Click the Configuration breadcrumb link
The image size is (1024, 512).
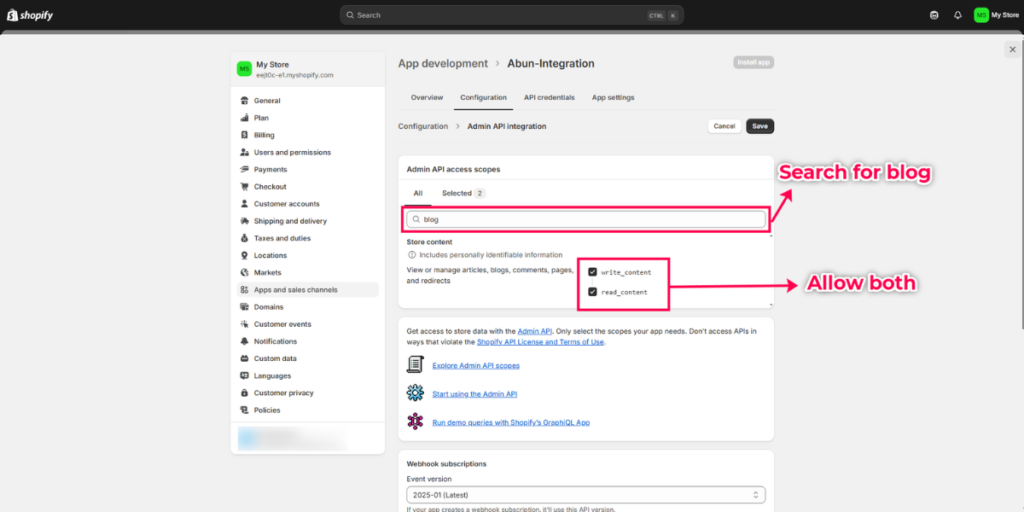pos(423,126)
